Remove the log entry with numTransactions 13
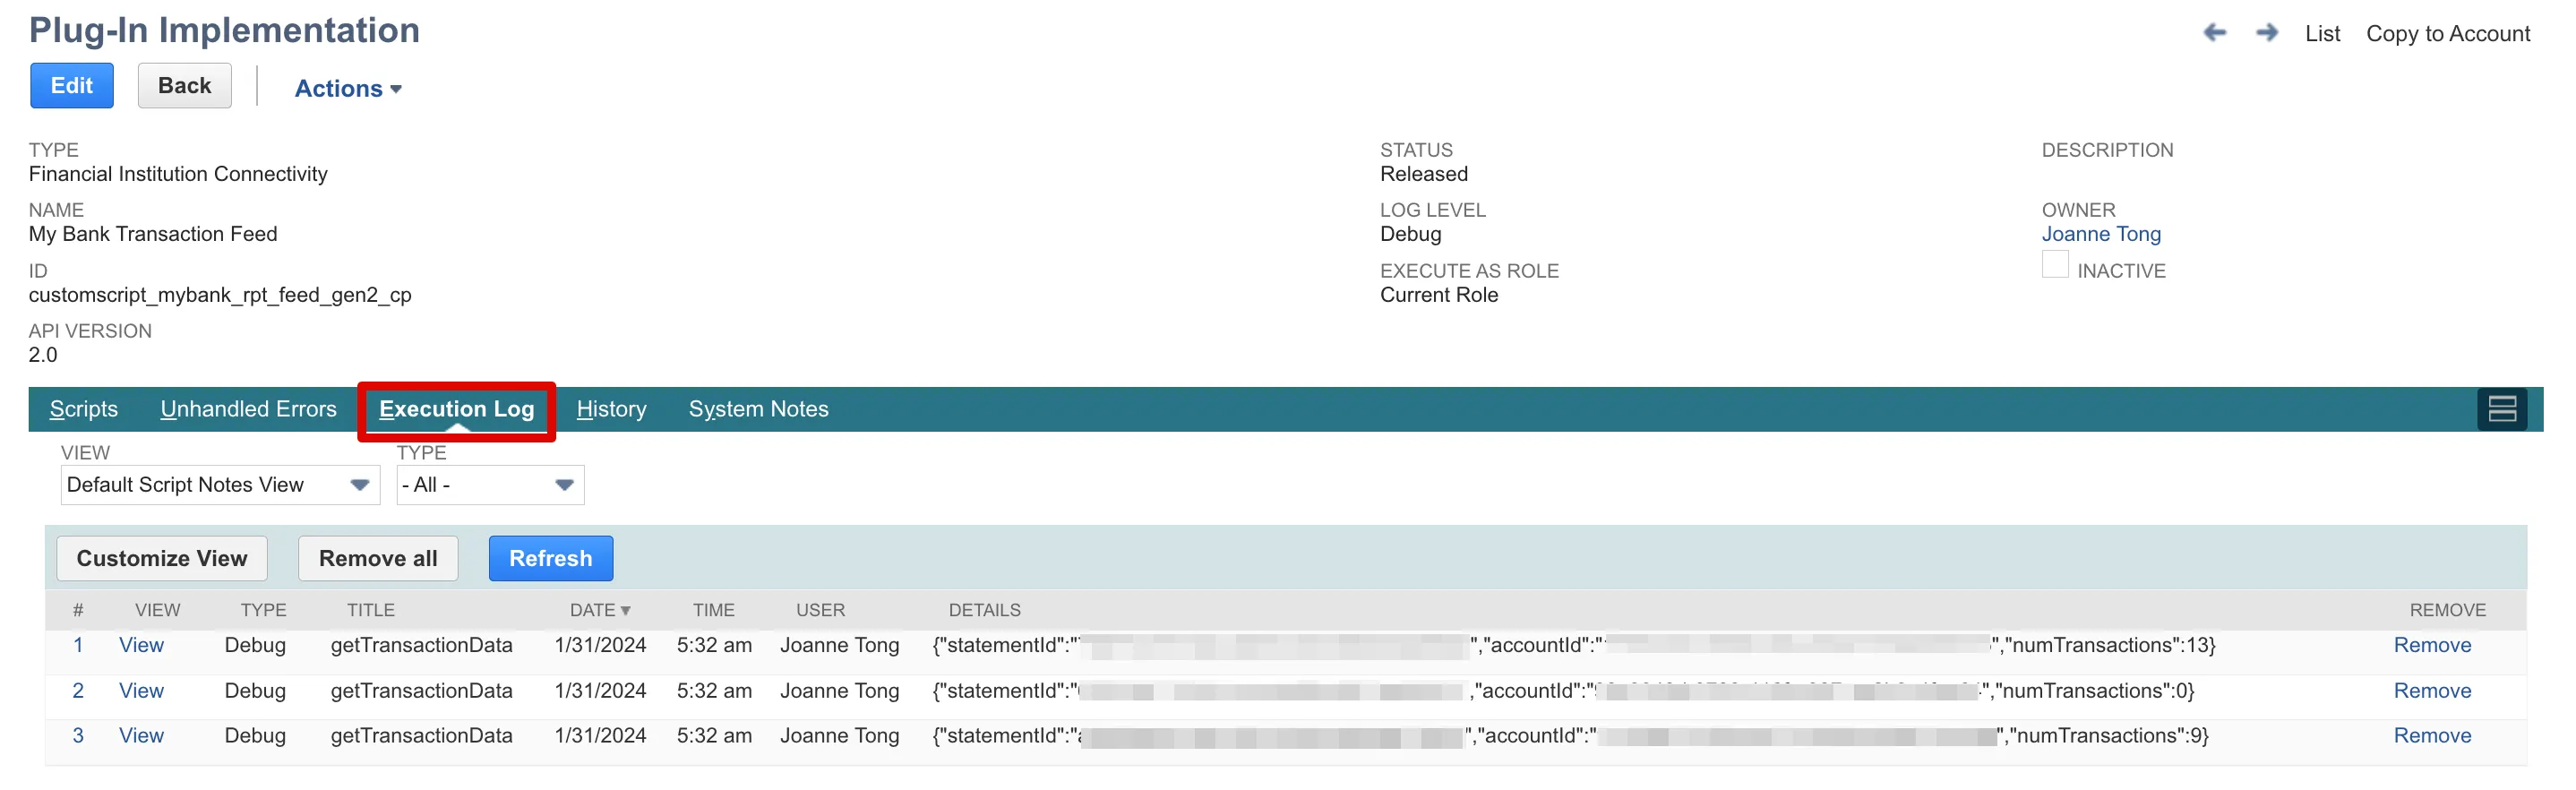The image size is (2576, 790). [x=2432, y=645]
